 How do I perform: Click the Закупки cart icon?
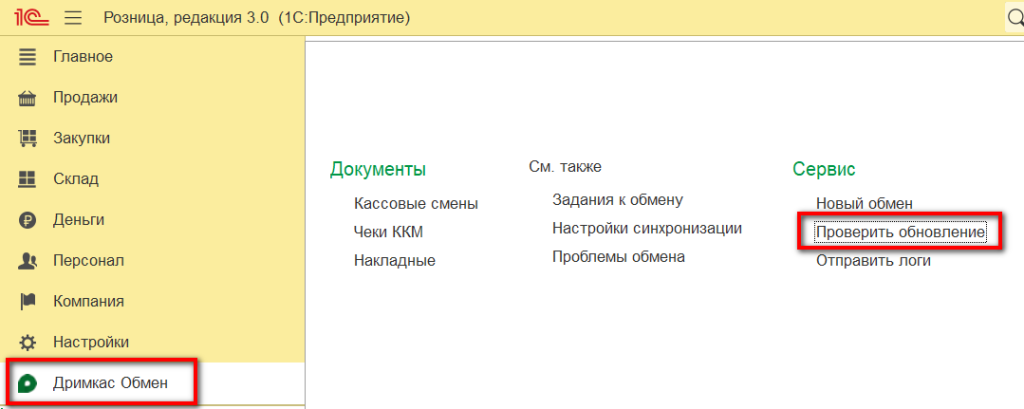point(28,138)
